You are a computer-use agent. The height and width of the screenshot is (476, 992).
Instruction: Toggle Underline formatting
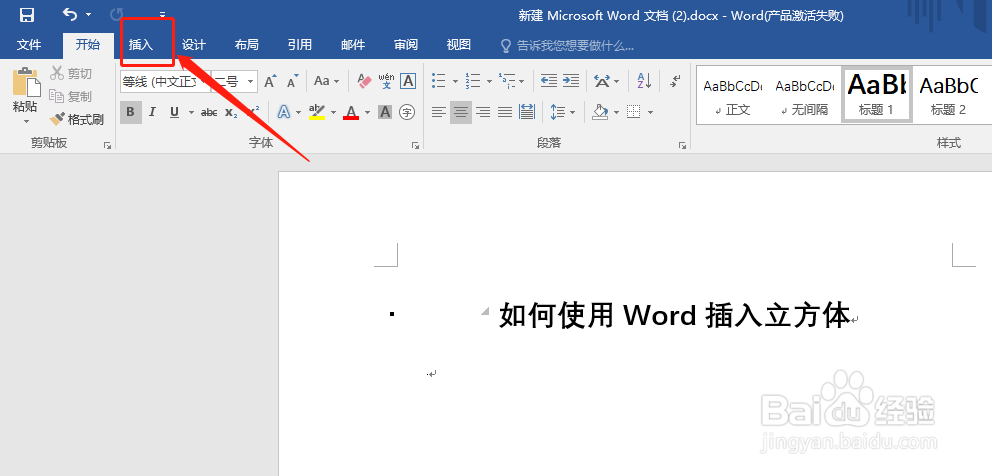pyautogui.click(x=174, y=112)
